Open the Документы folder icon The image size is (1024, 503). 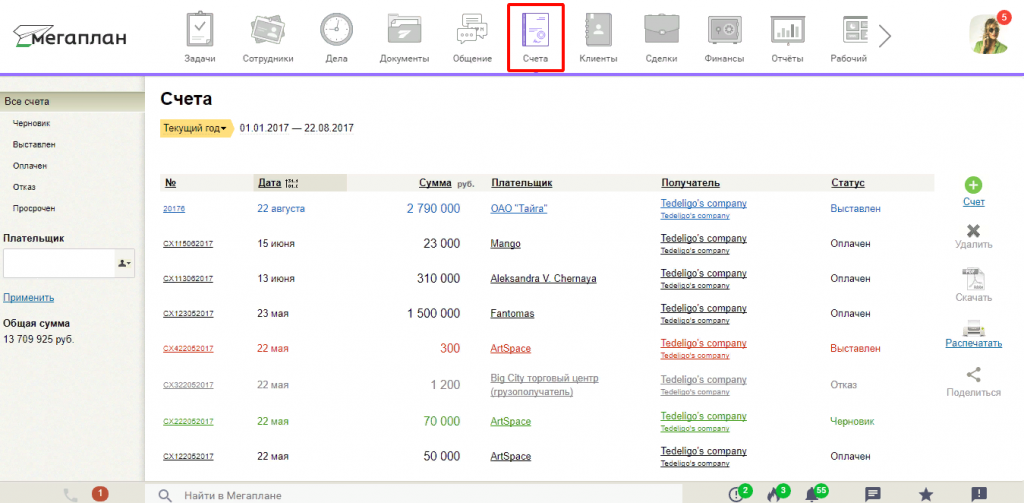(404, 30)
